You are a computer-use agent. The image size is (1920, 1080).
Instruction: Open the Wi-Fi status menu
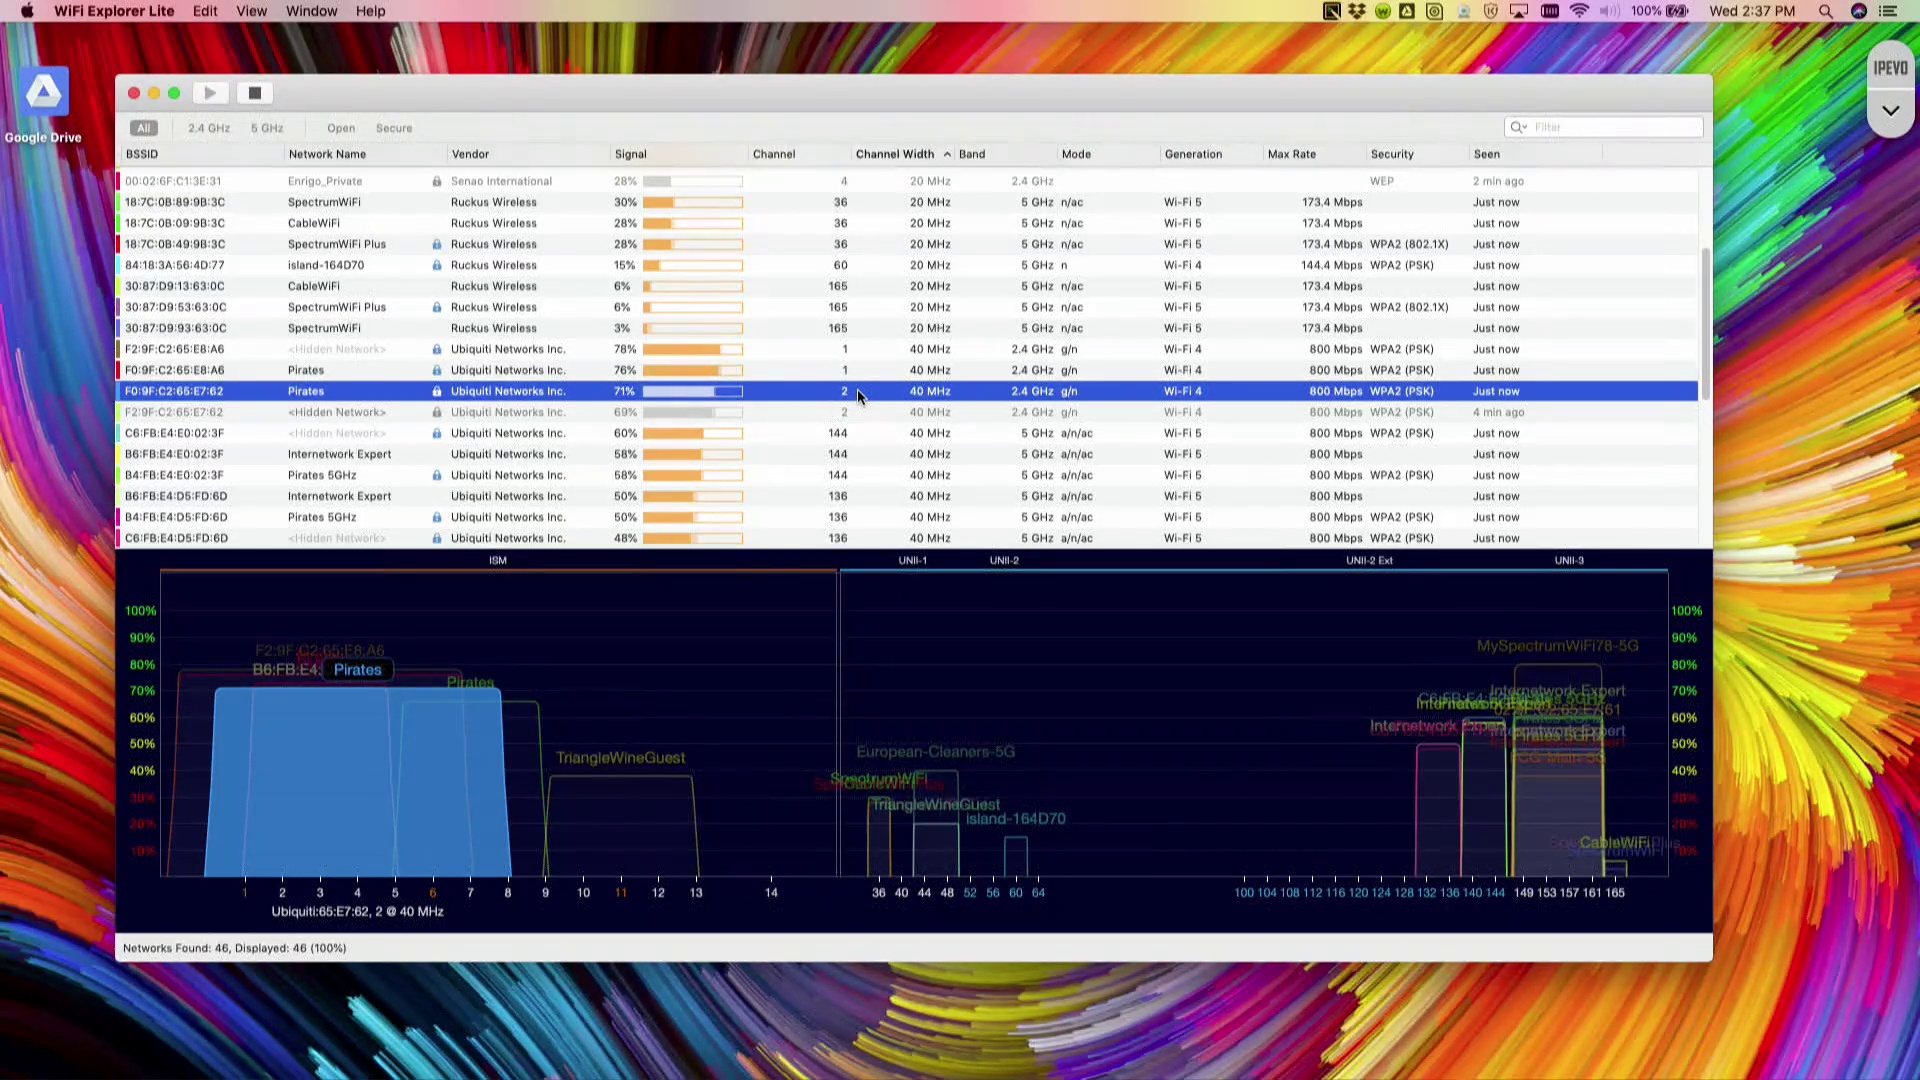(x=1580, y=11)
